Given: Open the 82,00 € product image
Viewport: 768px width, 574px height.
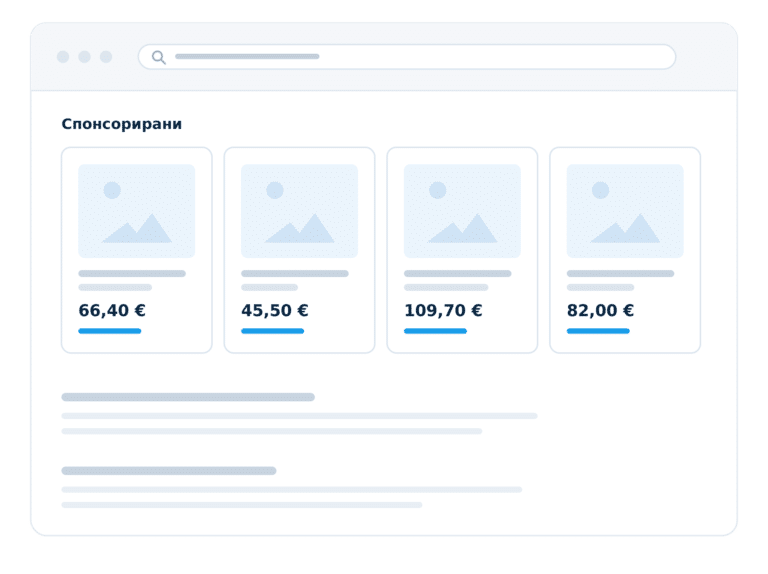Looking at the screenshot, I should tap(625, 211).
